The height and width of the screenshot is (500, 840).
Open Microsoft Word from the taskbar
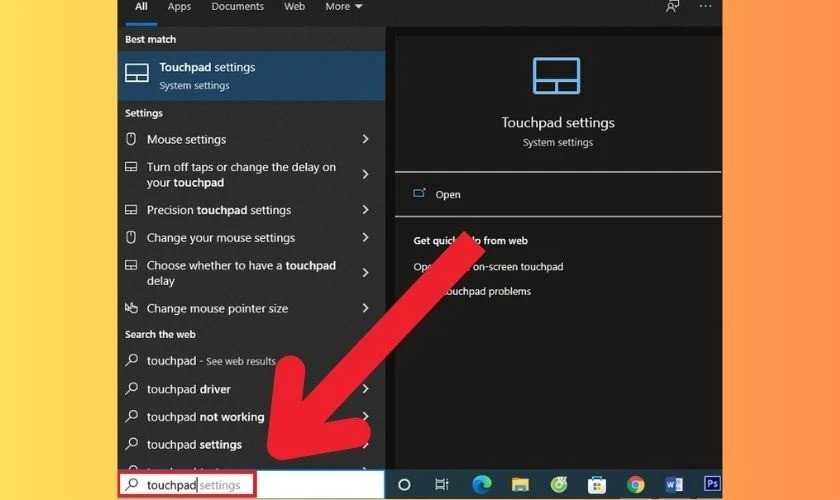(x=674, y=485)
